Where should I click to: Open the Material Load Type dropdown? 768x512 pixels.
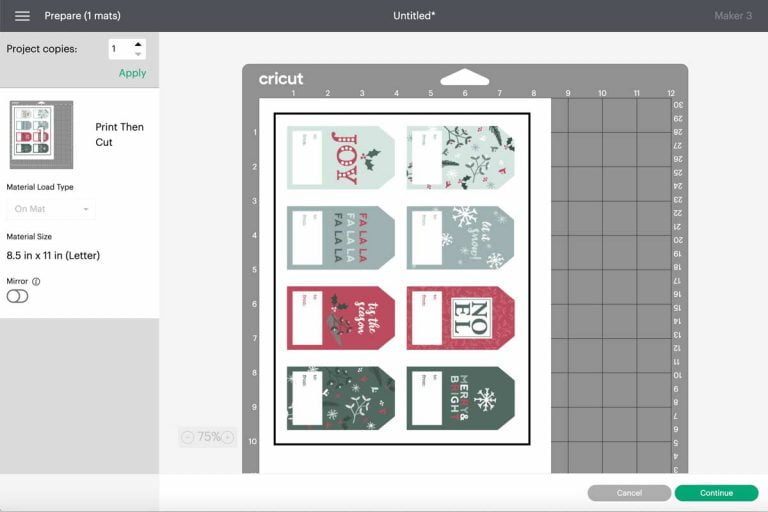coord(51,209)
